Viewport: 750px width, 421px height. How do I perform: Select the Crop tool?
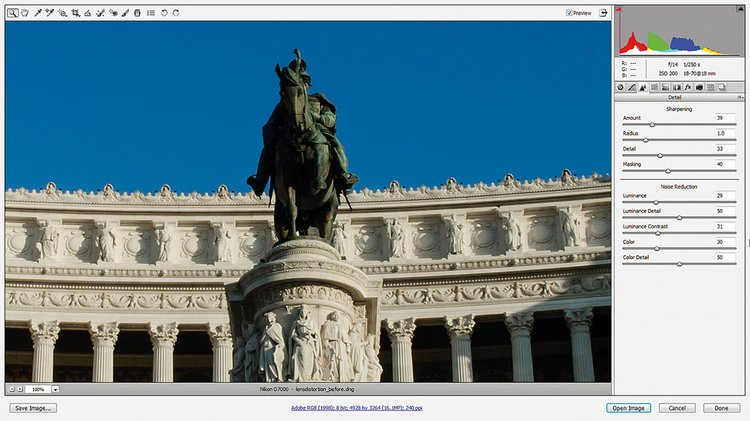click(x=76, y=13)
